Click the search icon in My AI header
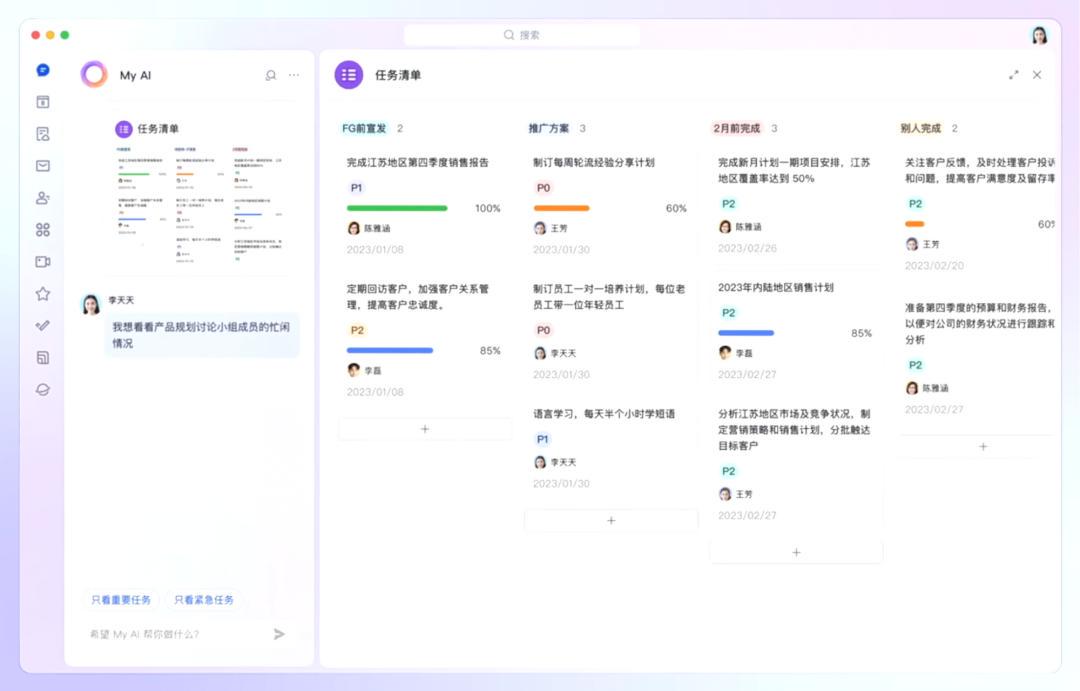1080x691 pixels. tap(271, 75)
